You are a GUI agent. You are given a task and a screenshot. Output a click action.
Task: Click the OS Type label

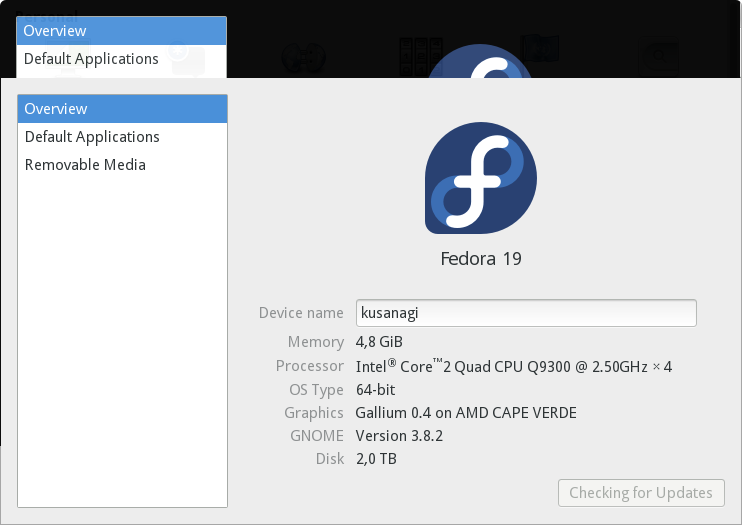[316, 390]
